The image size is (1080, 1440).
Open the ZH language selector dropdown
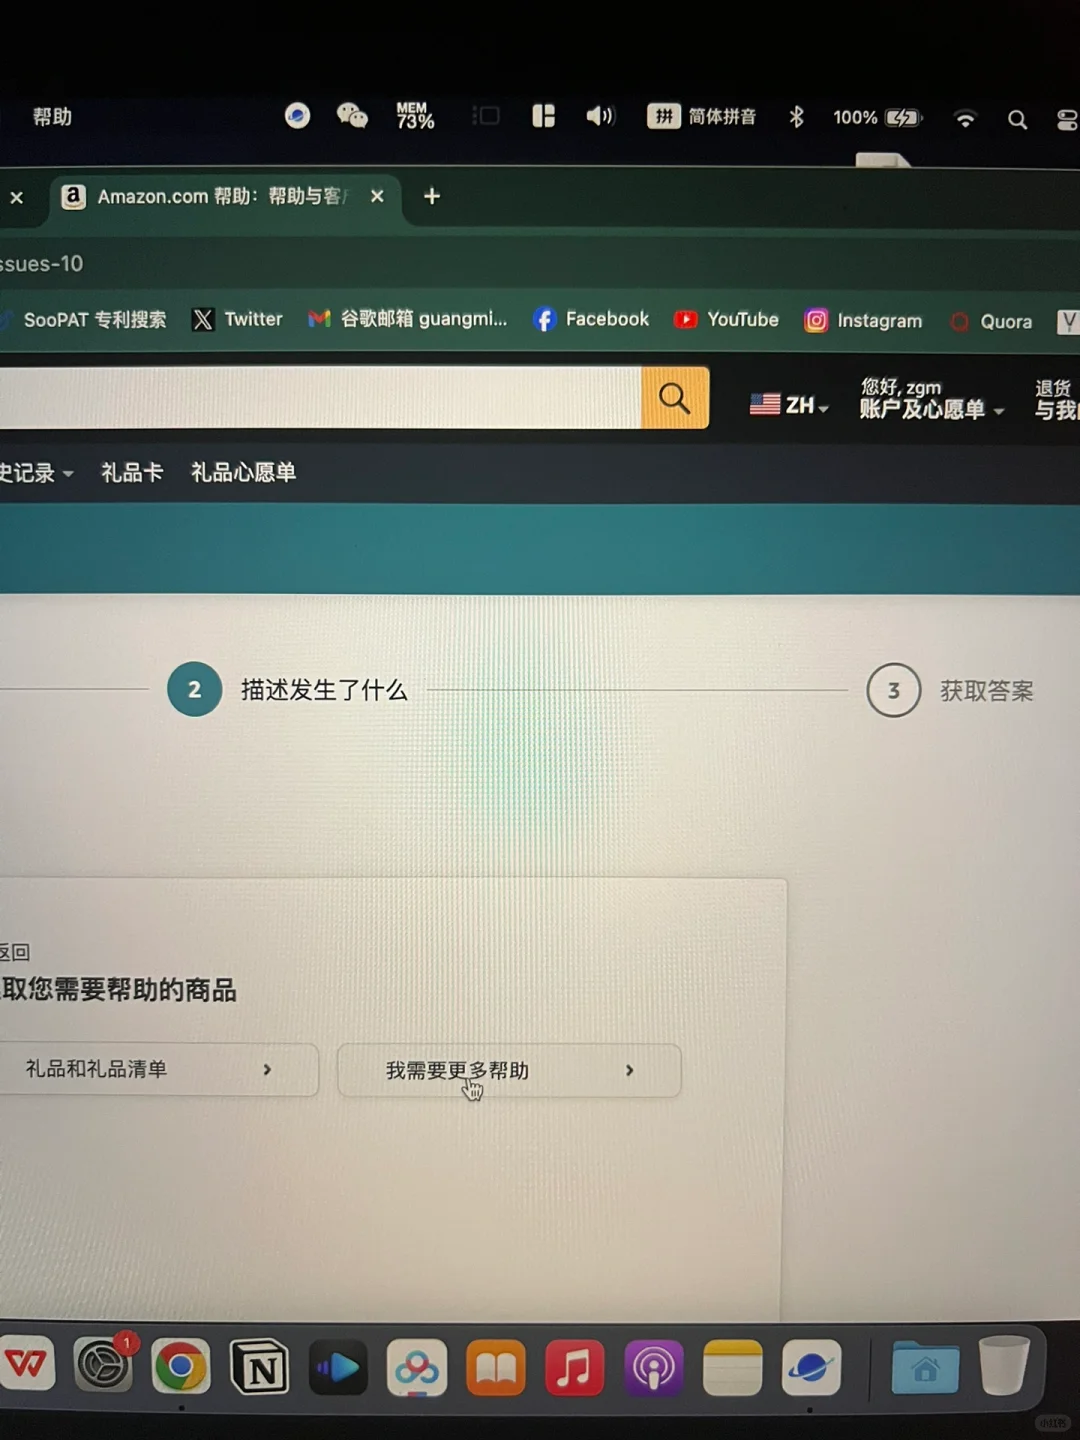pos(790,405)
